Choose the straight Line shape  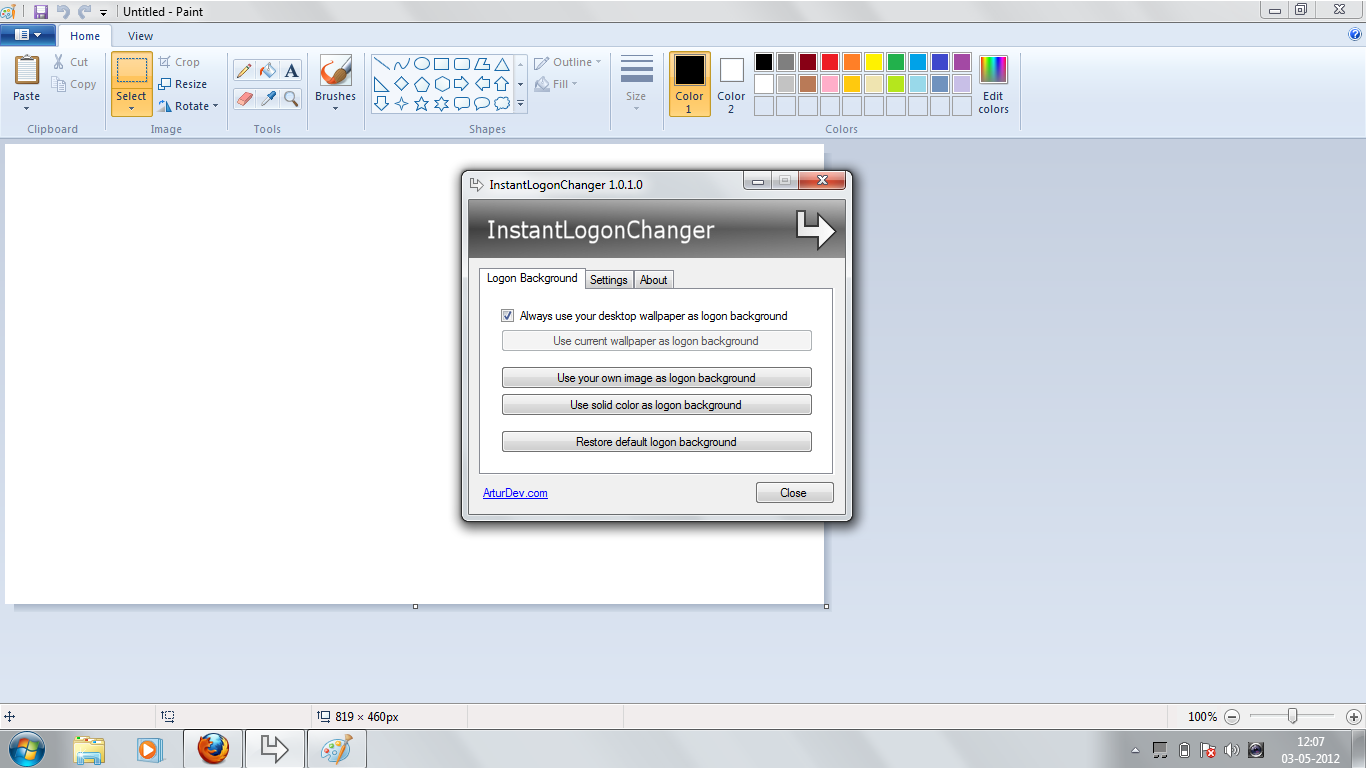tap(381, 63)
